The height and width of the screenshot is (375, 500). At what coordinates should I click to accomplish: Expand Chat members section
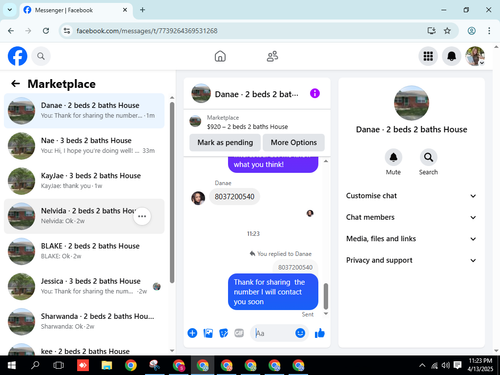click(411, 217)
